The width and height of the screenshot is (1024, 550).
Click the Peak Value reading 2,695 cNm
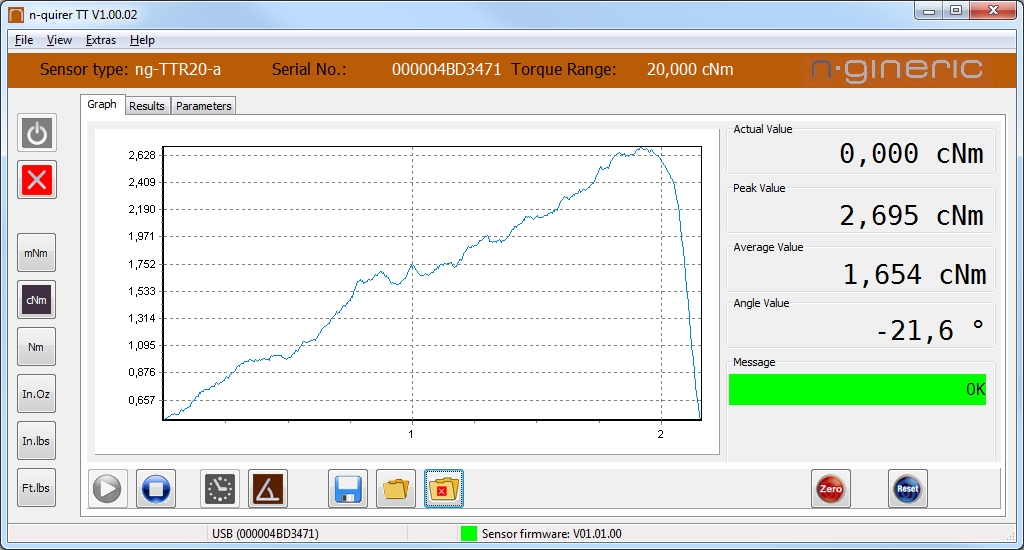click(911, 216)
